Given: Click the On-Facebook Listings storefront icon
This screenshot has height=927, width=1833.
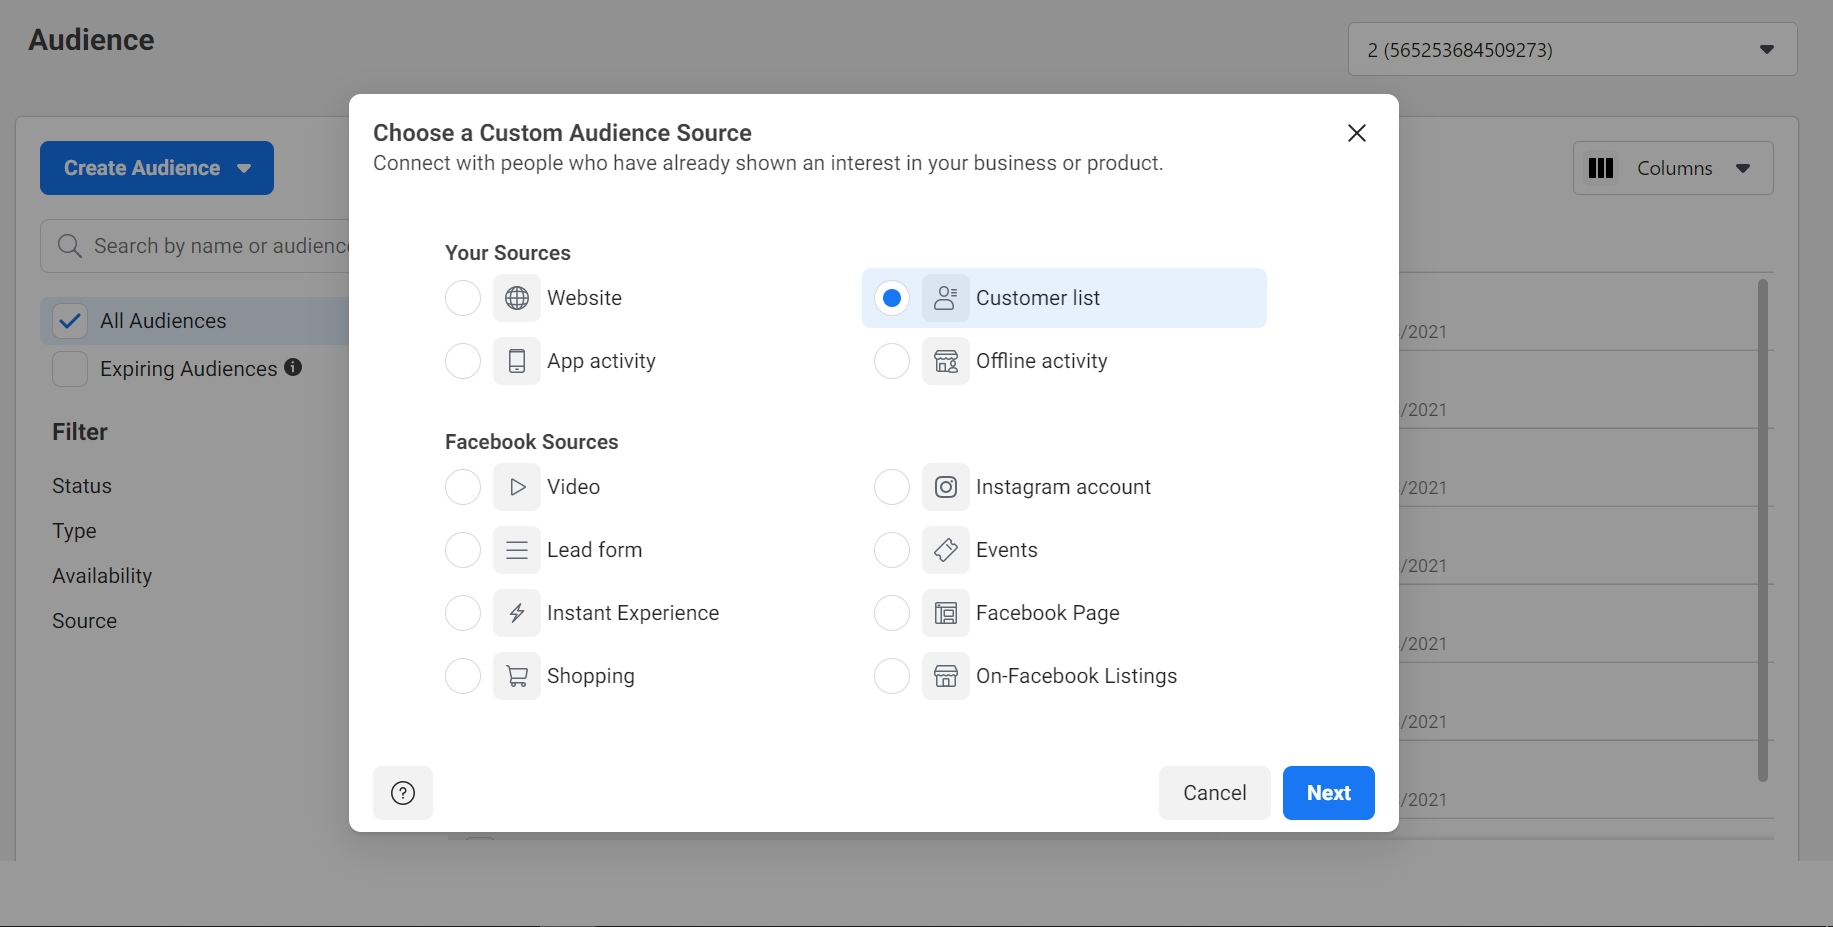Looking at the screenshot, I should 946,676.
